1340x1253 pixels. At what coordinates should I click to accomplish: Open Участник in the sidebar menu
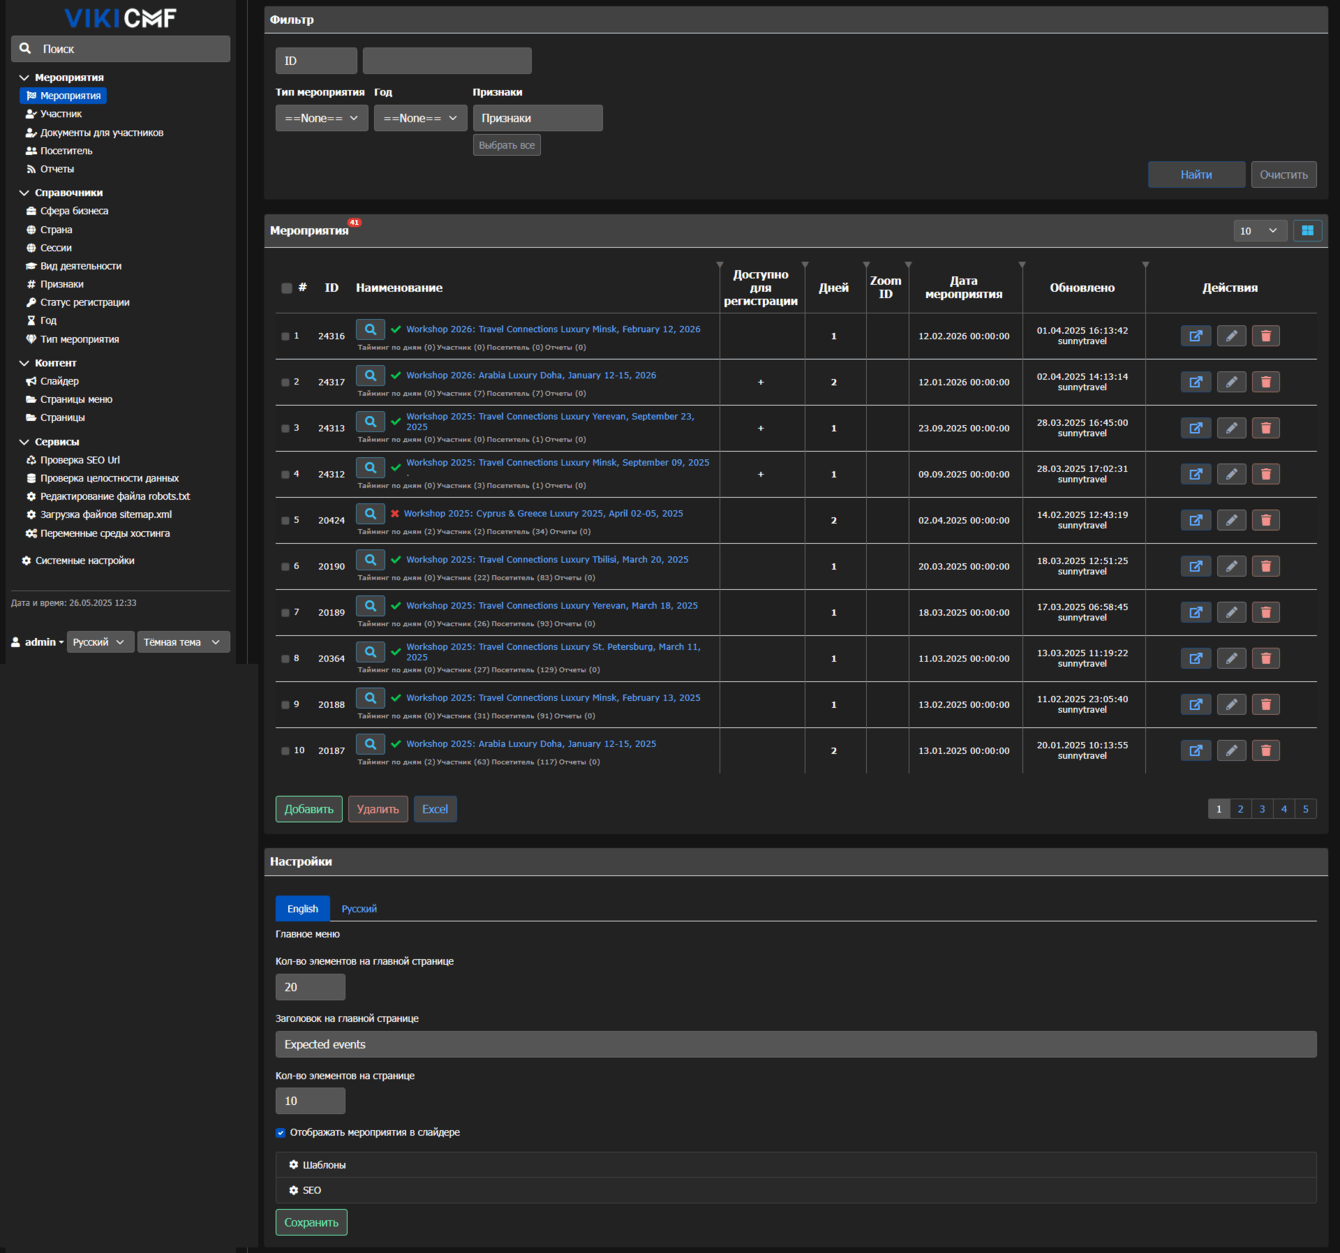[x=61, y=114]
